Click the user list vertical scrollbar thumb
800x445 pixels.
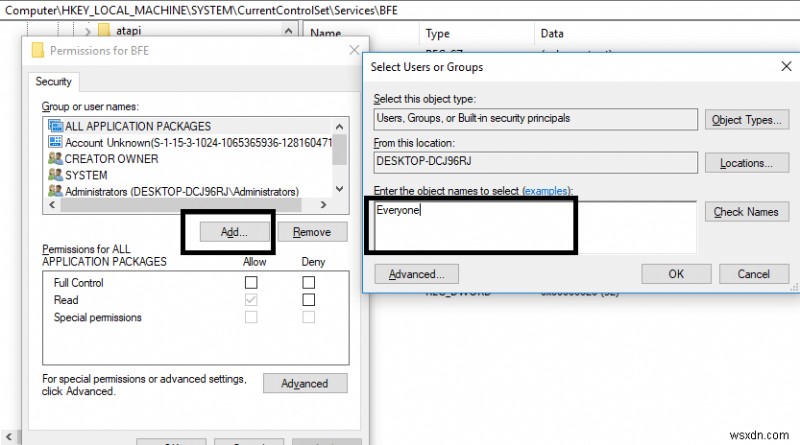[339, 150]
